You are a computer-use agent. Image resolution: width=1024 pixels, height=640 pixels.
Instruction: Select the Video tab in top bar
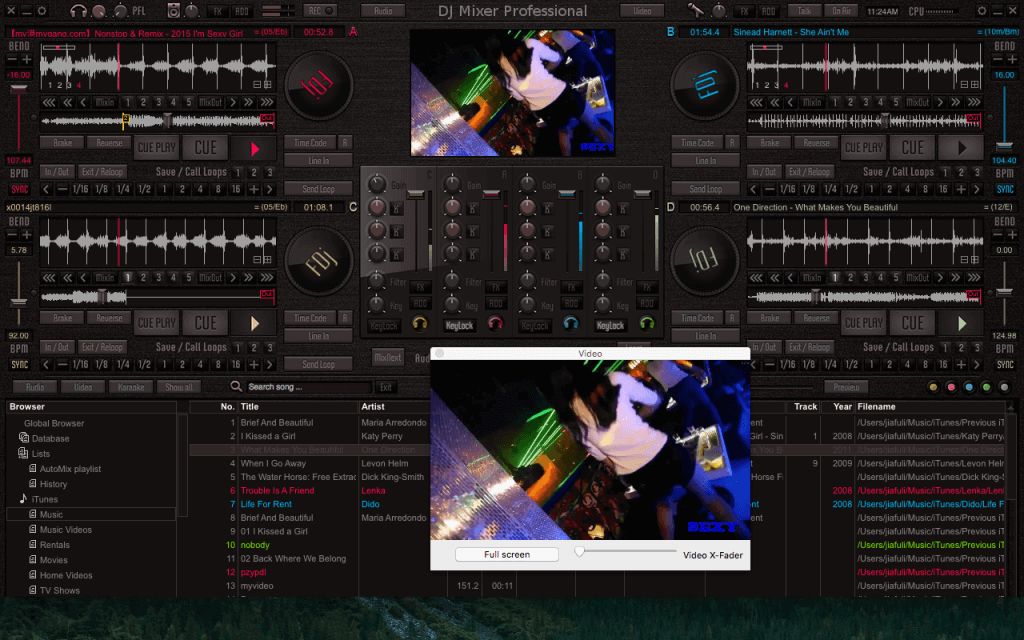[641, 10]
